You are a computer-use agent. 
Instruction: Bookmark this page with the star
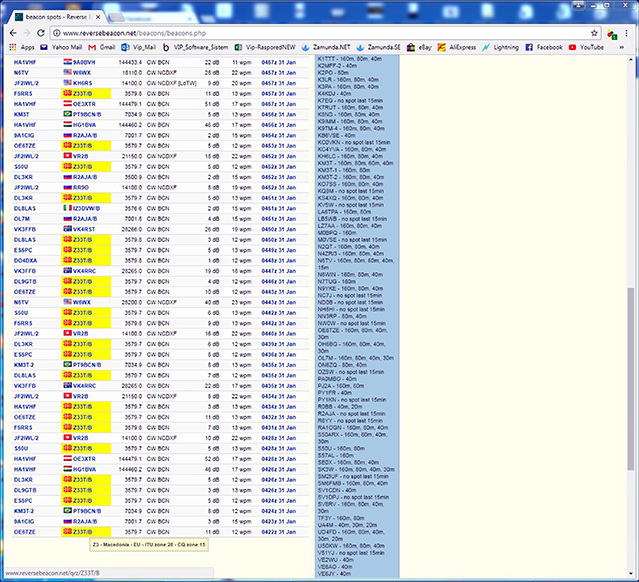(594, 33)
